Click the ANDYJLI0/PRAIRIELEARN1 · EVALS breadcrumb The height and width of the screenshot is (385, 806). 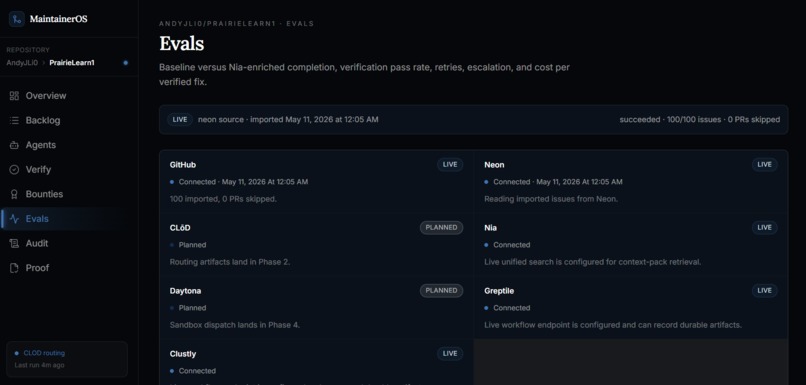pos(236,24)
